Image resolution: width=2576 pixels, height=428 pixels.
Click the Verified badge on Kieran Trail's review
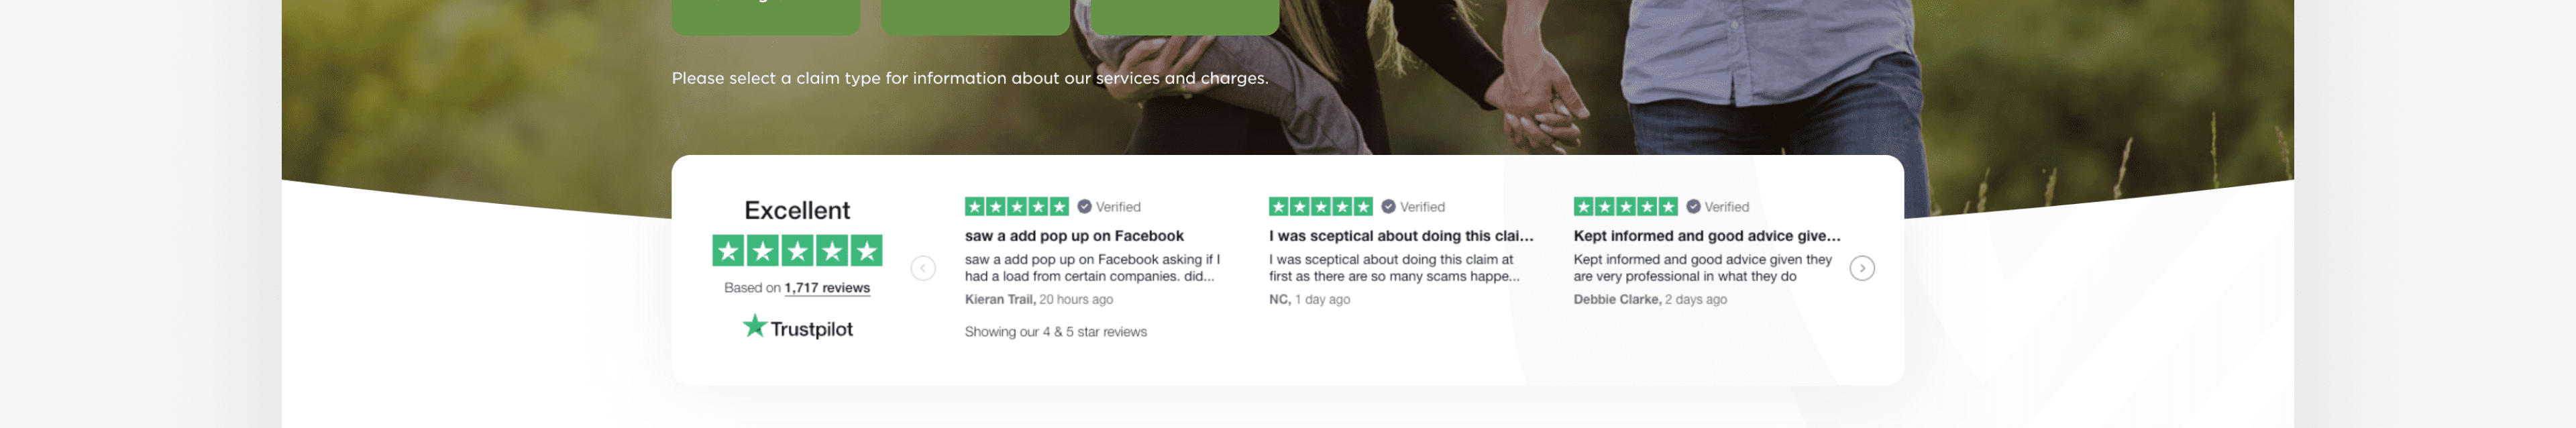(x=1109, y=207)
